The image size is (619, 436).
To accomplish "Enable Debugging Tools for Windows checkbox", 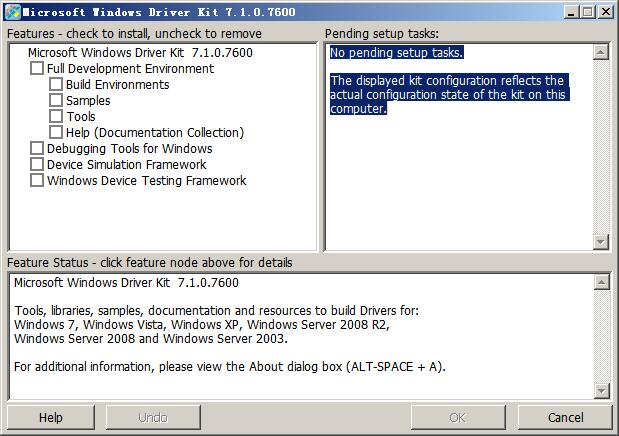I will [37, 148].
